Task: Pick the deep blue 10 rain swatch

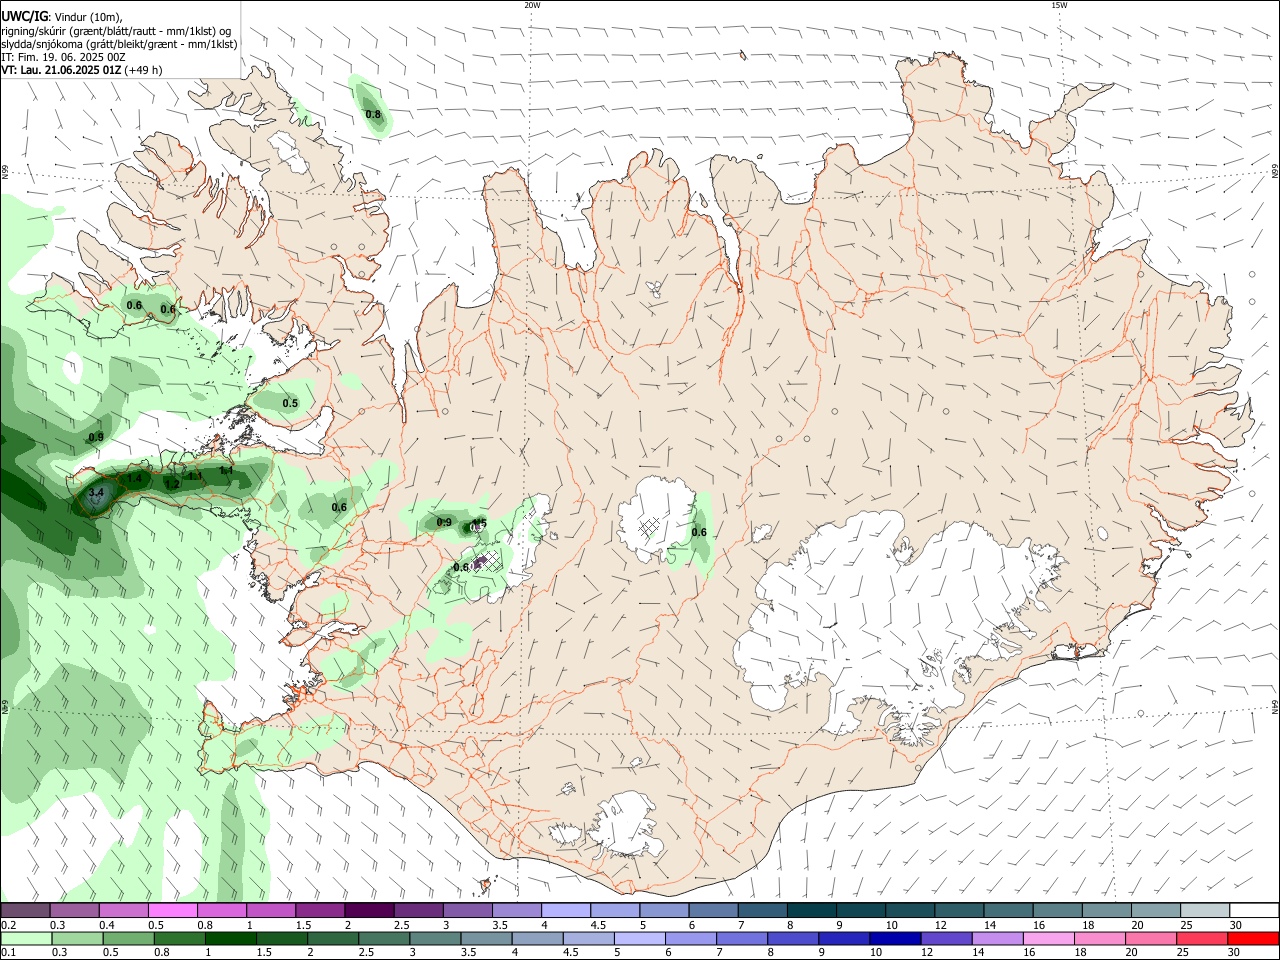Action: pyautogui.click(x=895, y=939)
